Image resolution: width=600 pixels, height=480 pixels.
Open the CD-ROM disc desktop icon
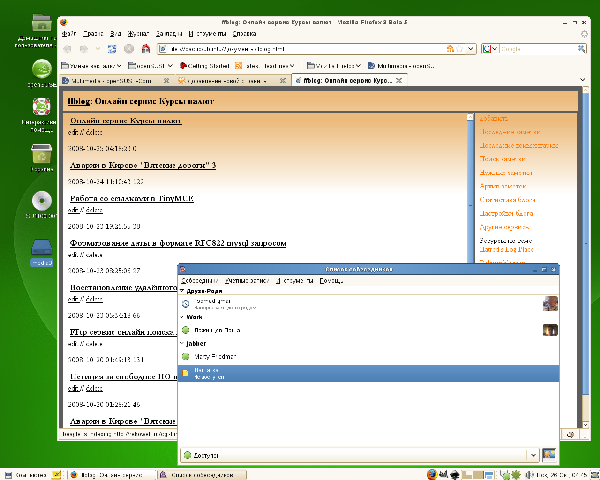42,199
